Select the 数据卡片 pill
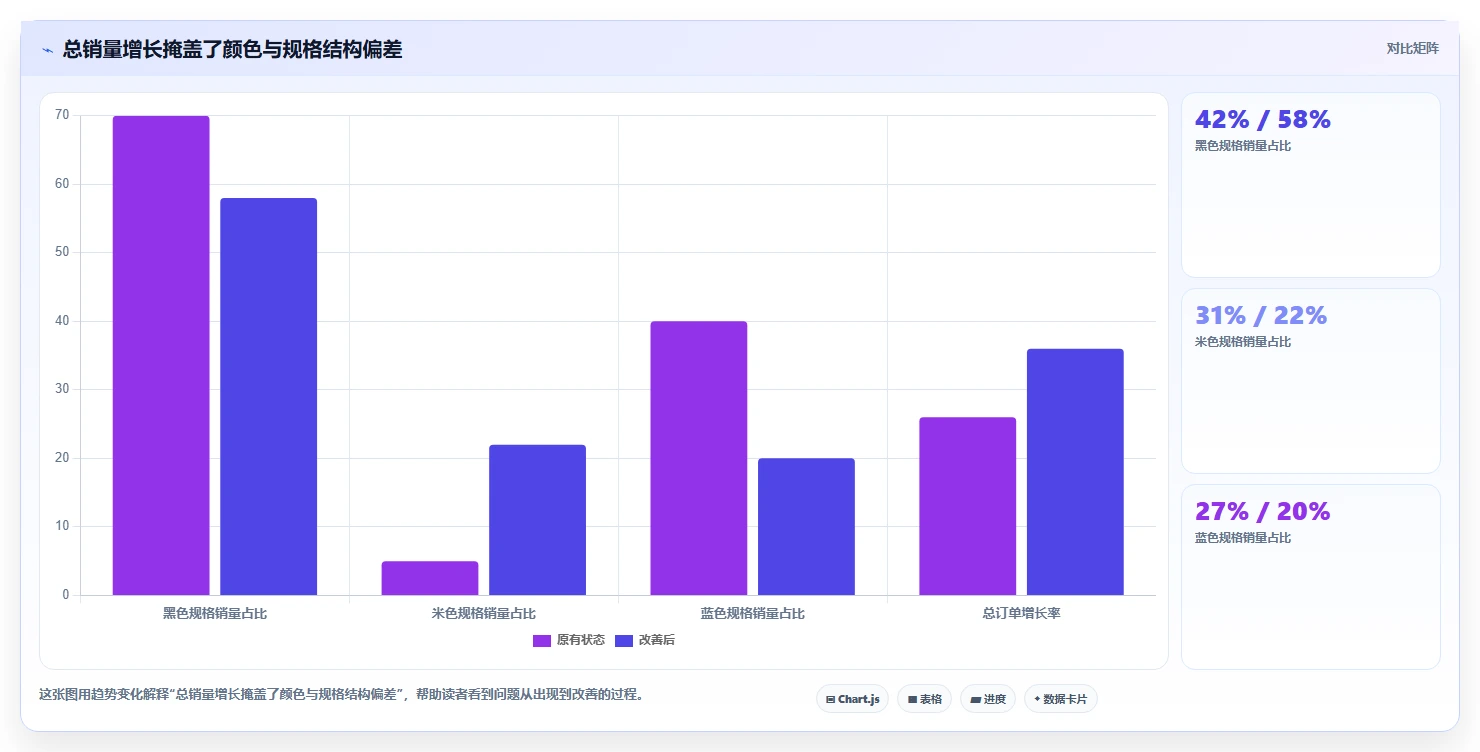 pyautogui.click(x=1060, y=699)
